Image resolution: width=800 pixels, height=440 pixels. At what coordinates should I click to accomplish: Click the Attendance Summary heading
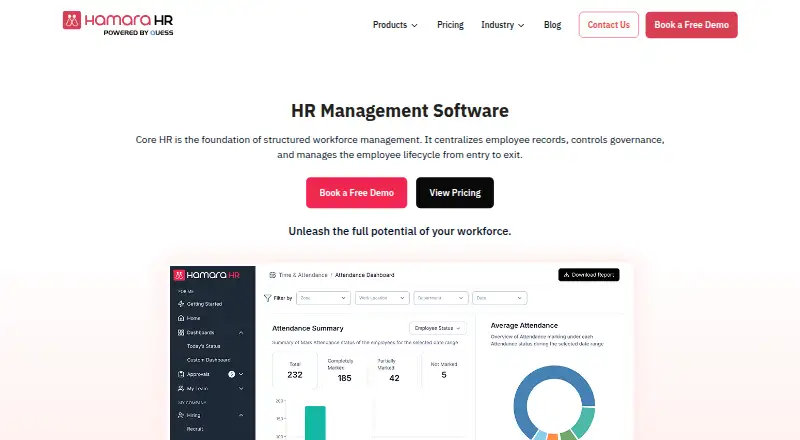click(308, 328)
